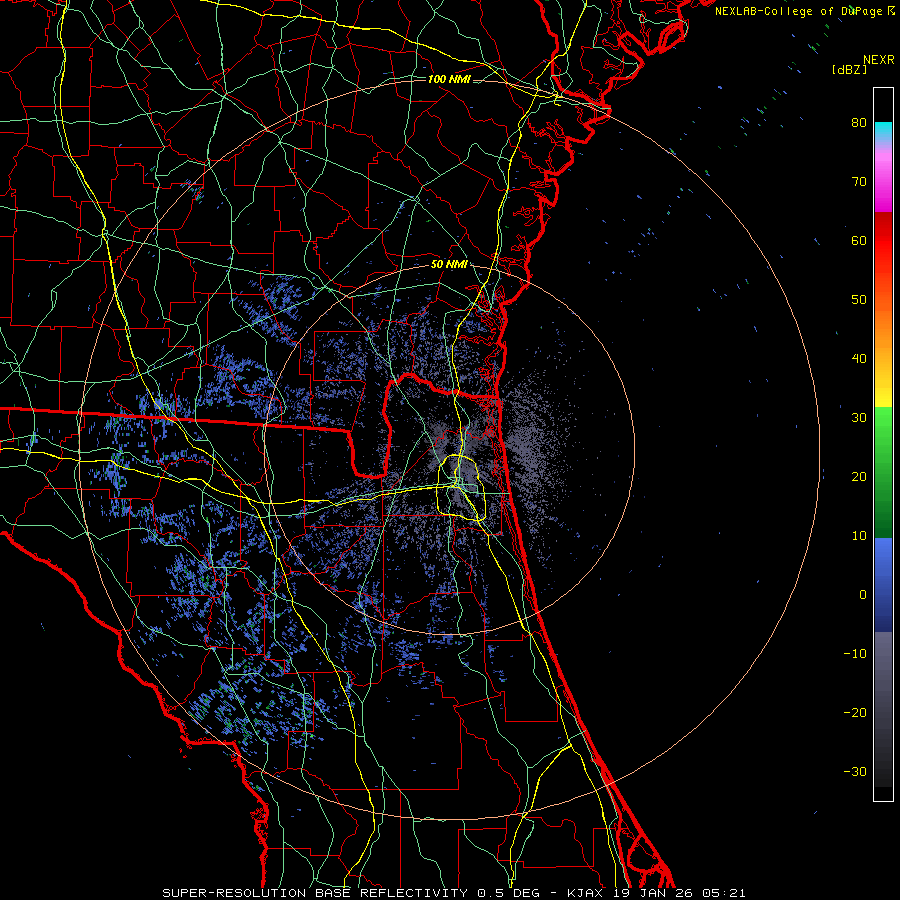Click the blue segment of the reflectivity color bar
This screenshot has height=900, width=900.
tap(883, 585)
